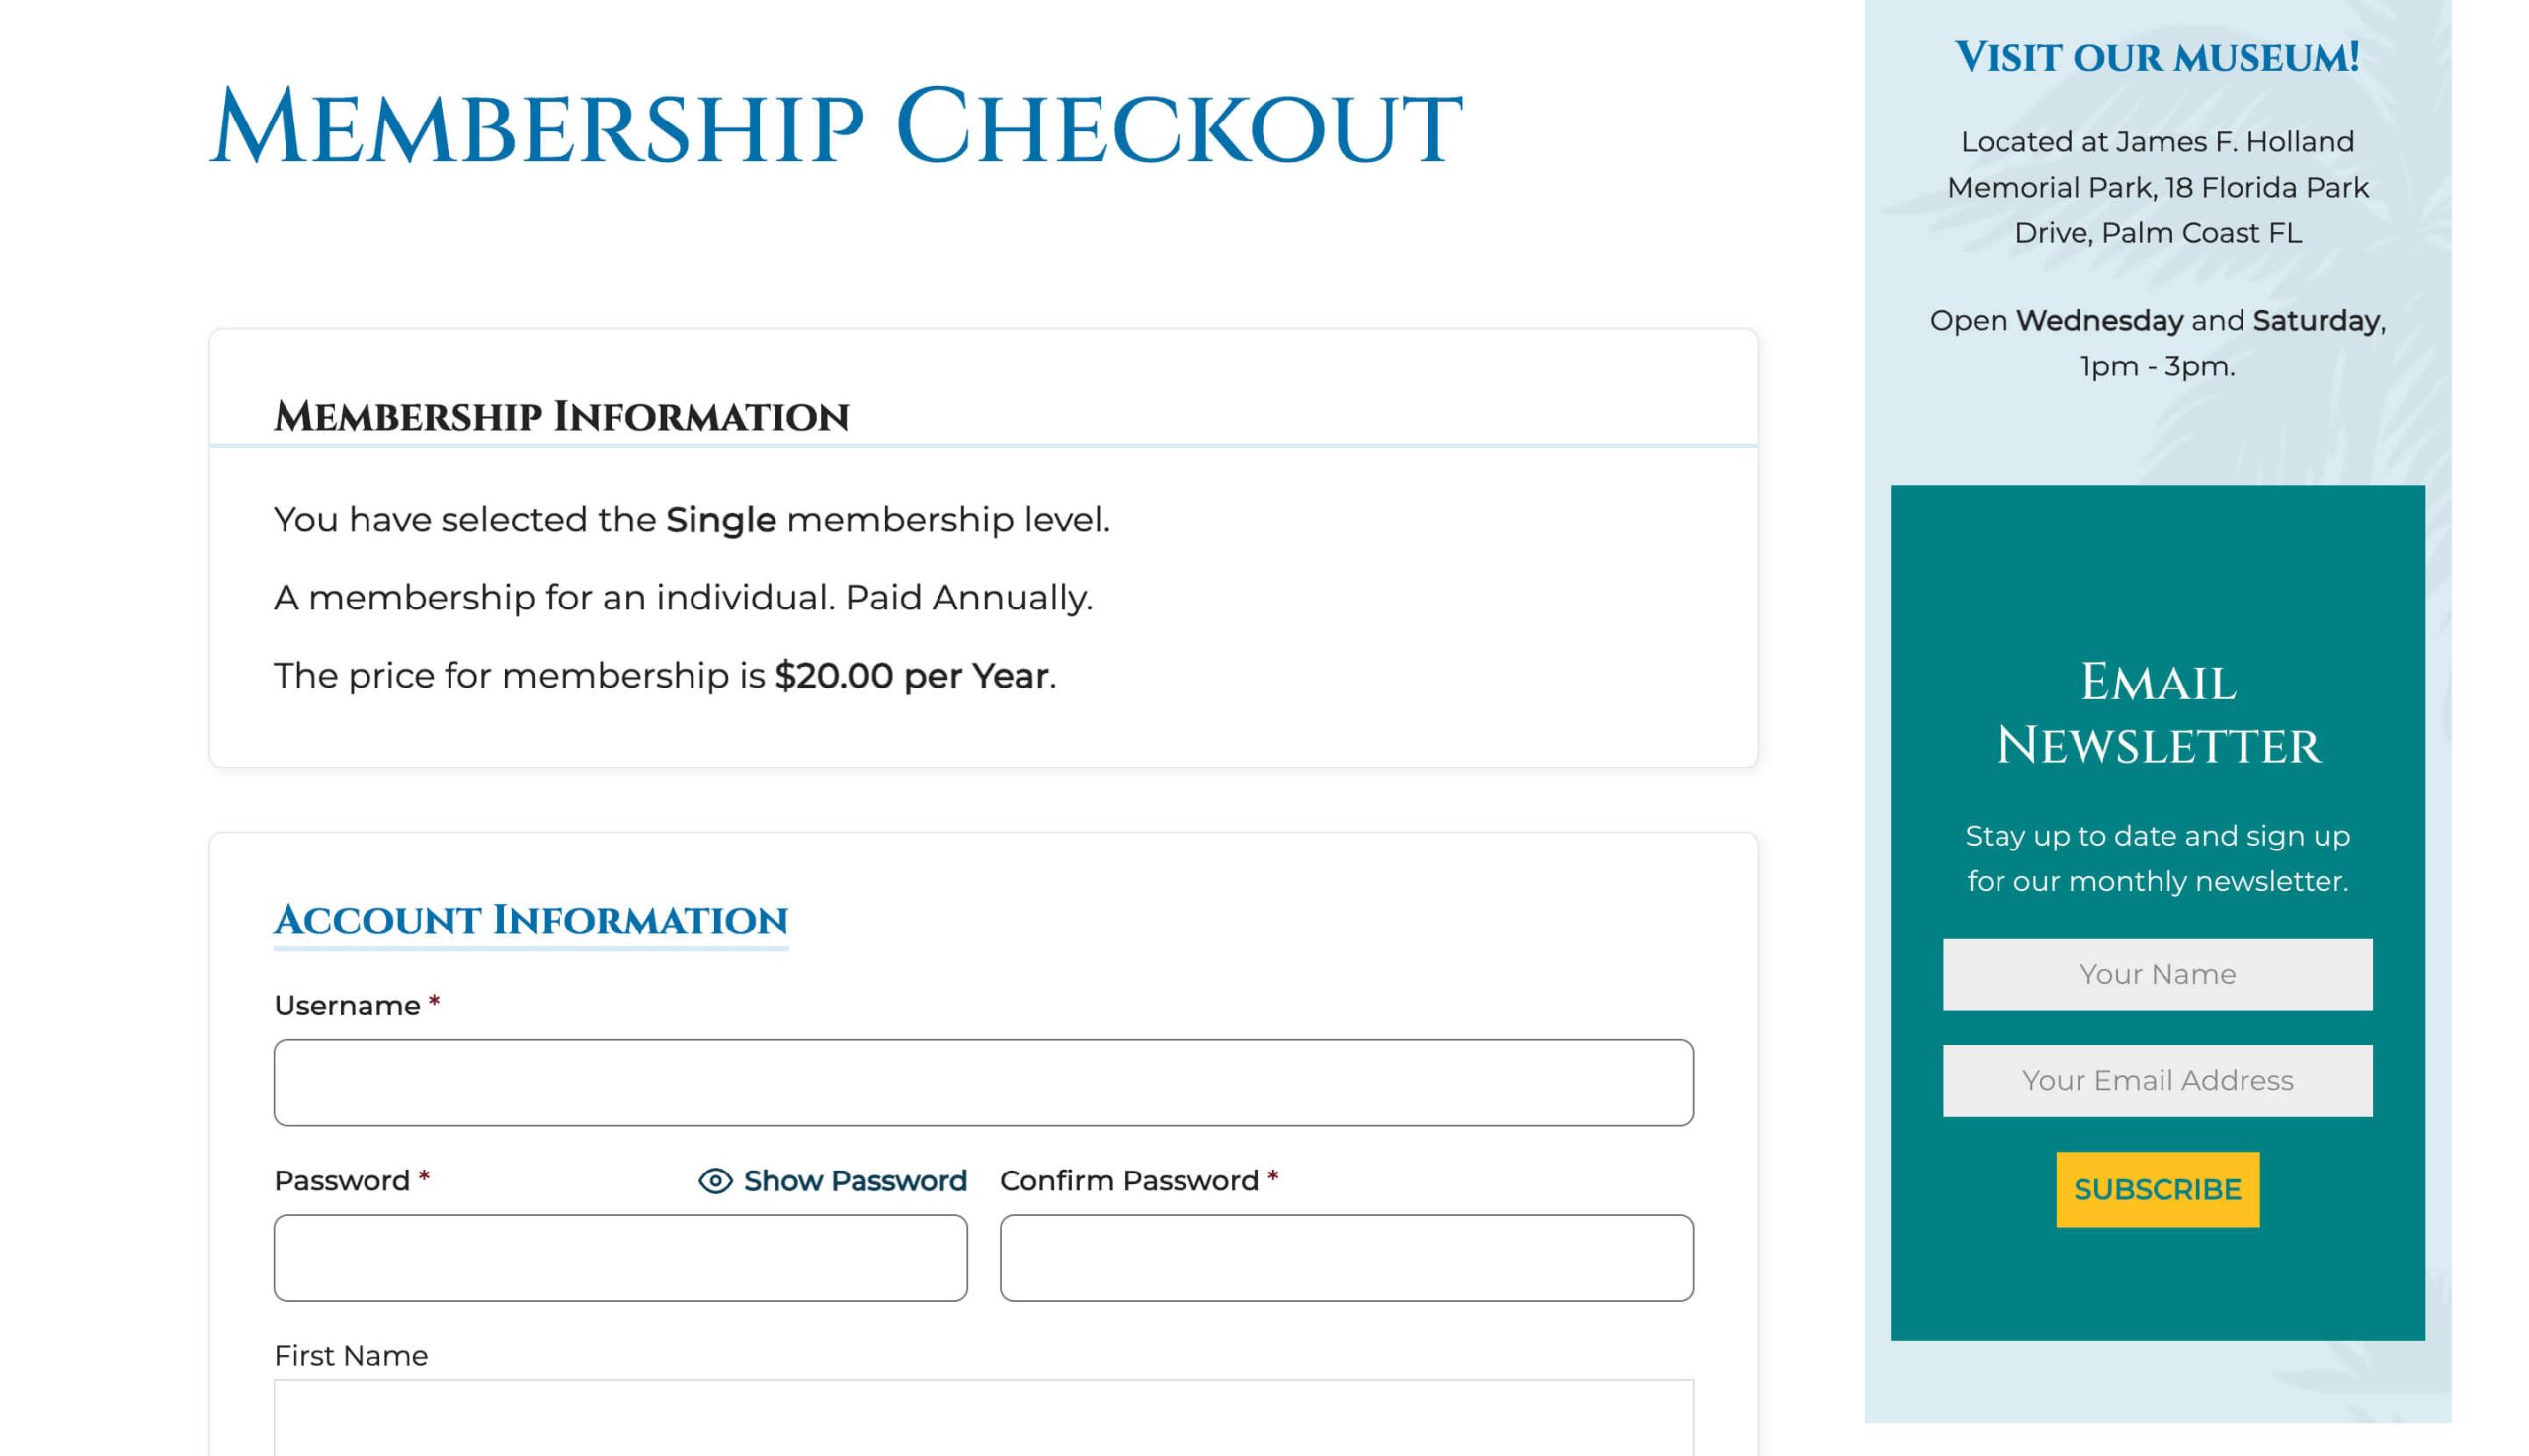Click the Password input field
2529x1456 pixels.
[x=620, y=1256]
